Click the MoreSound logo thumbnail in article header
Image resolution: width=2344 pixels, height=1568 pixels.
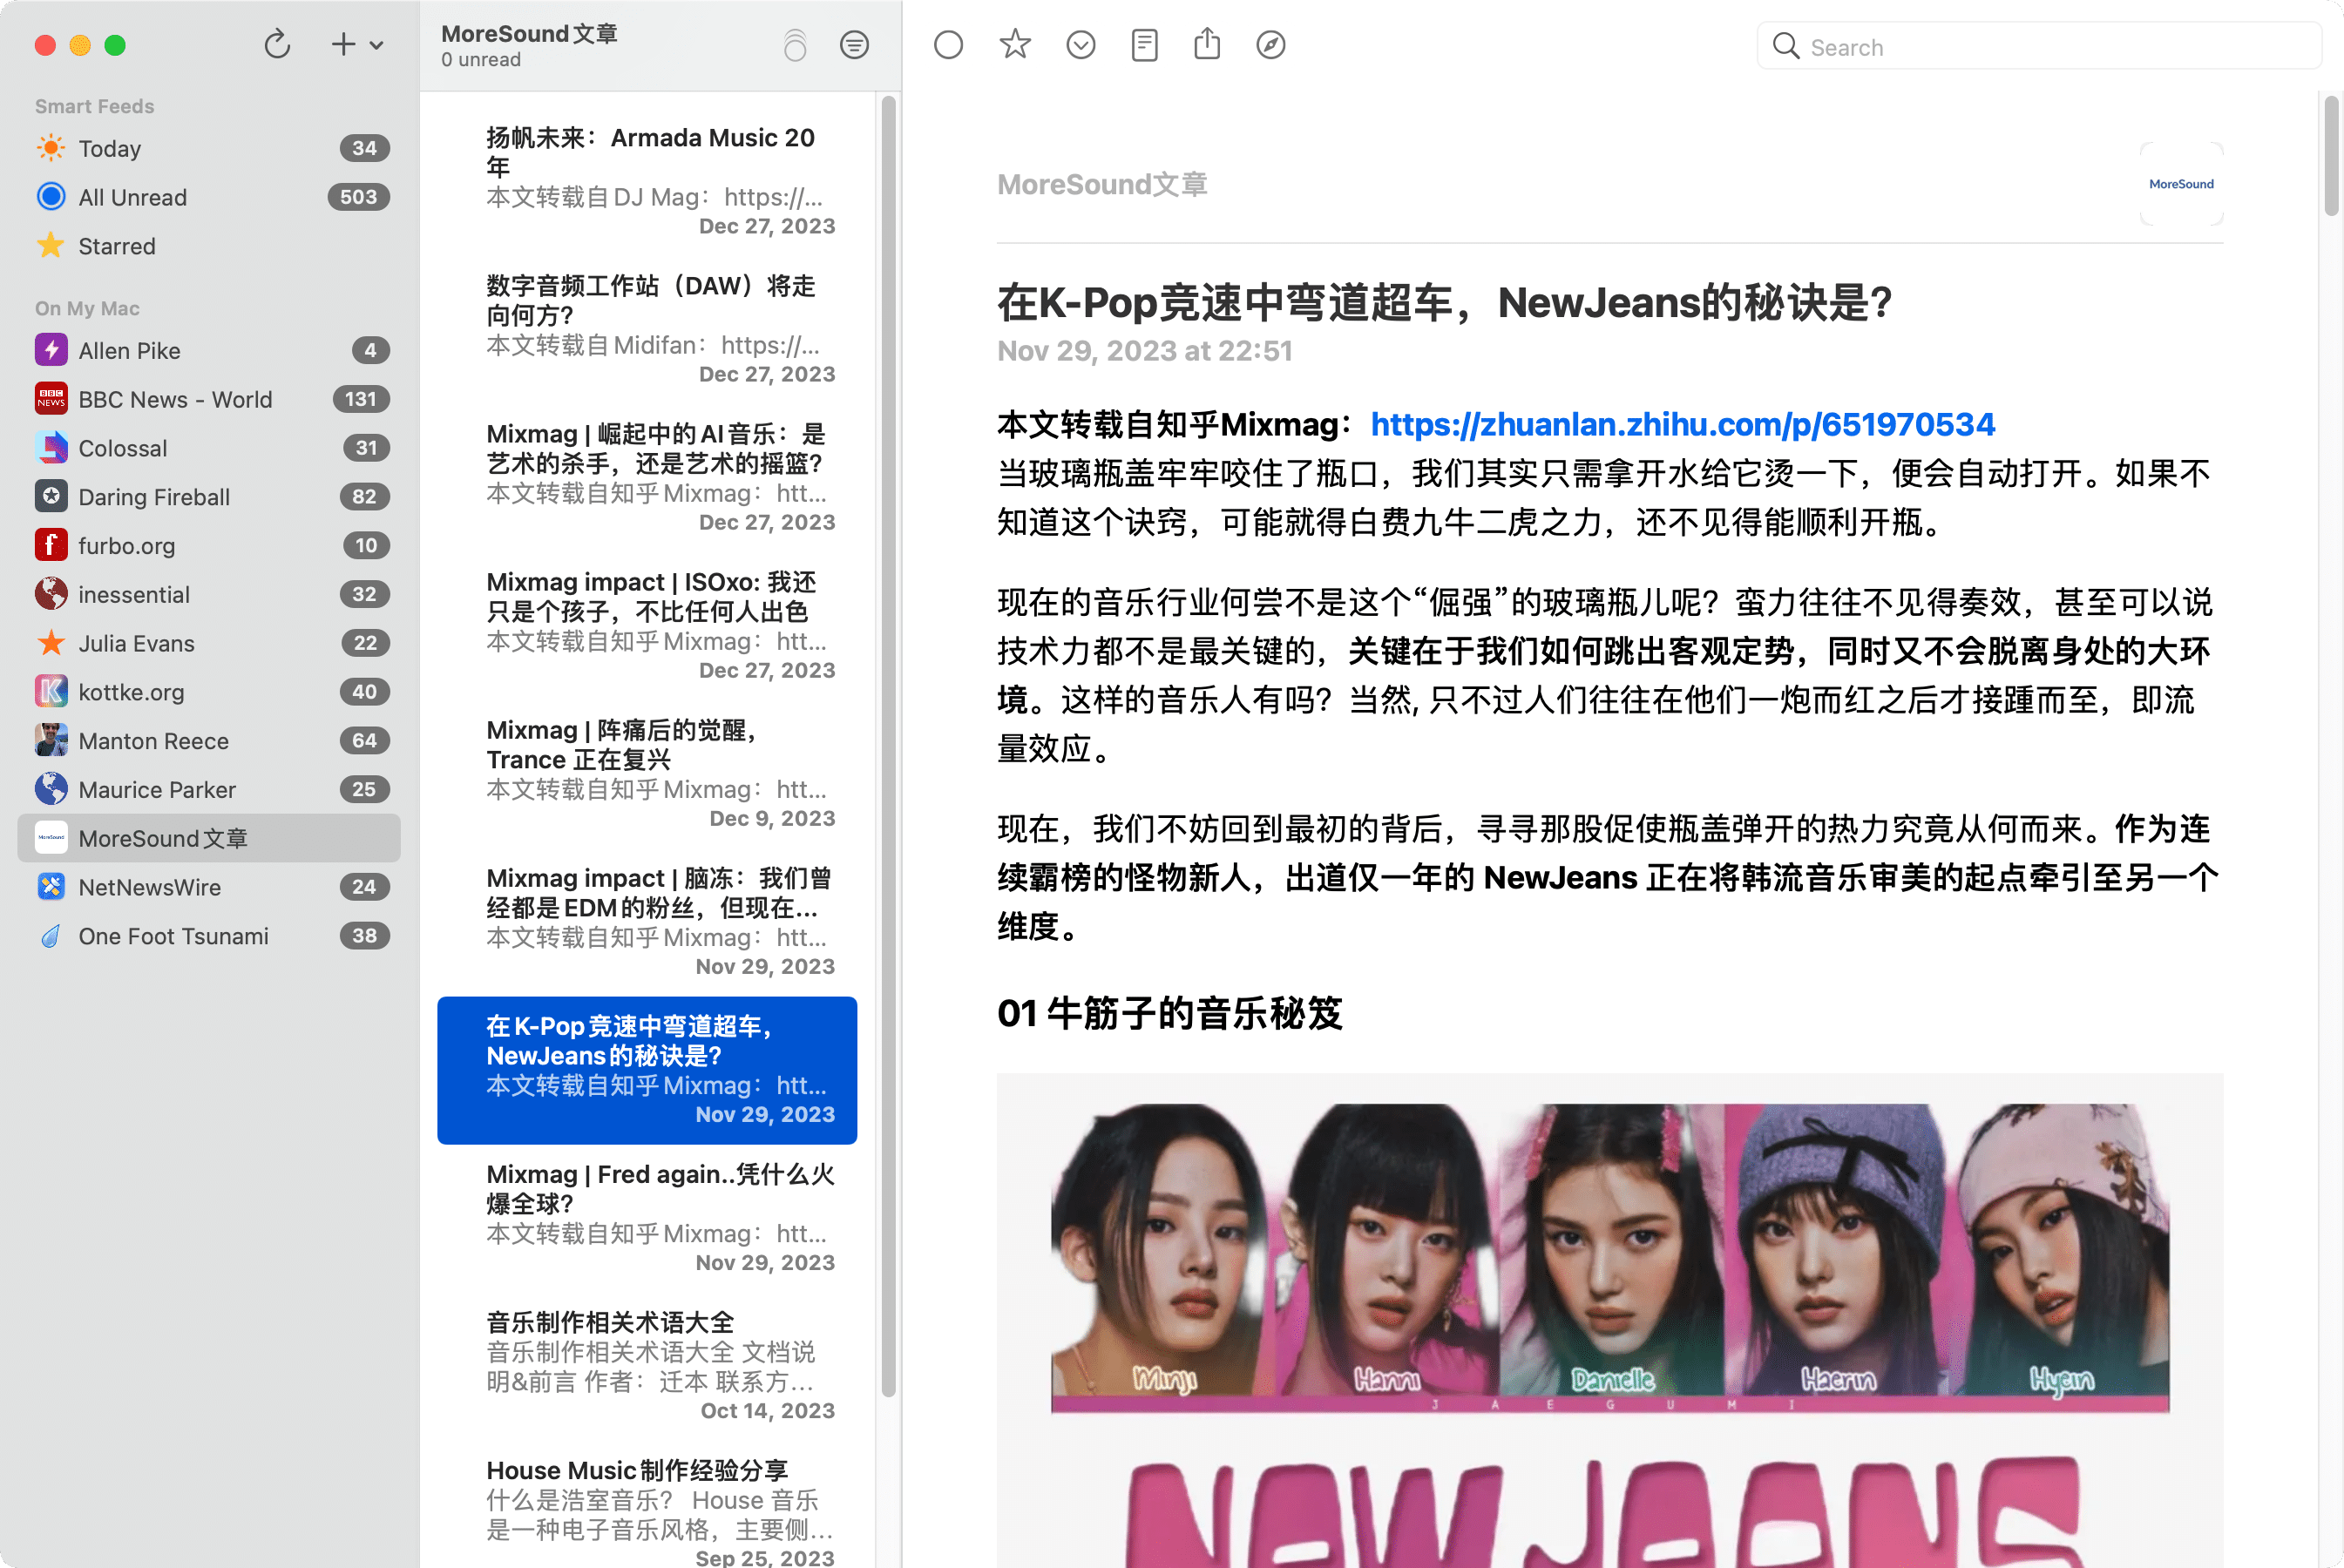click(x=2181, y=184)
